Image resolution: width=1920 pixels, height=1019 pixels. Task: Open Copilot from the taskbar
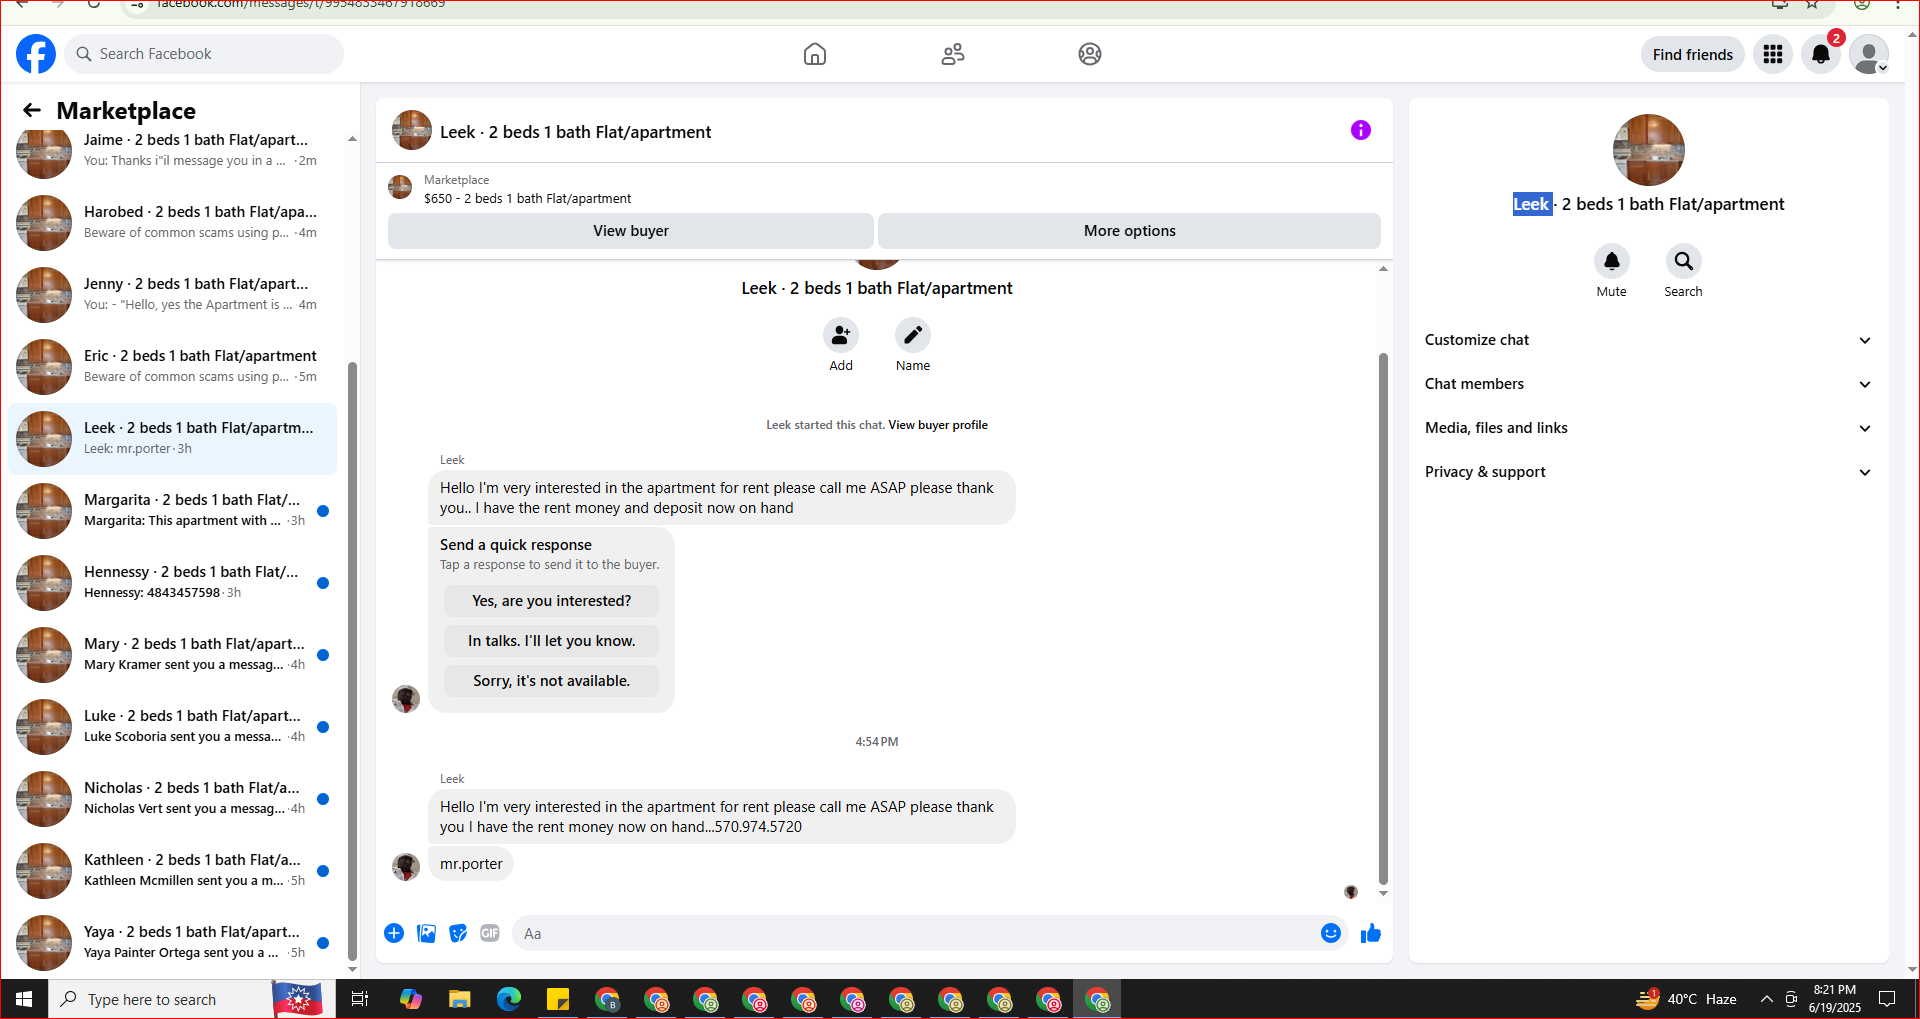(411, 999)
